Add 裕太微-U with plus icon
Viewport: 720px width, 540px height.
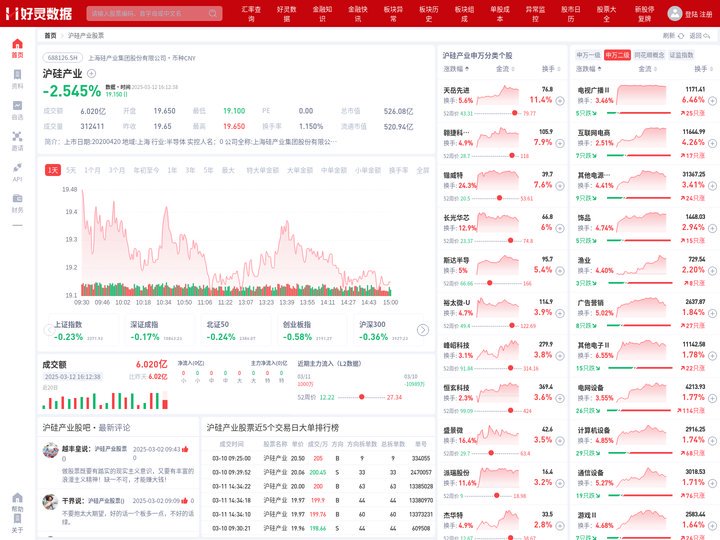(x=560, y=313)
